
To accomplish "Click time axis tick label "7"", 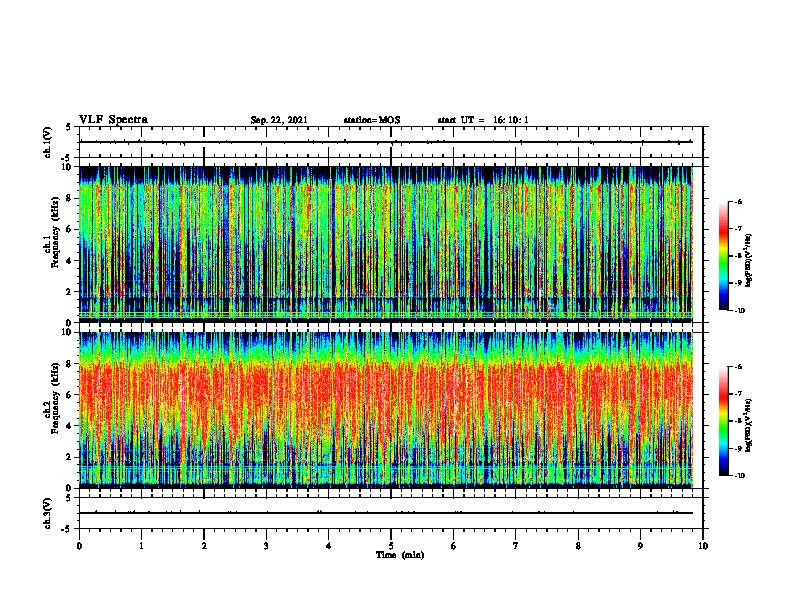I will [516, 546].
